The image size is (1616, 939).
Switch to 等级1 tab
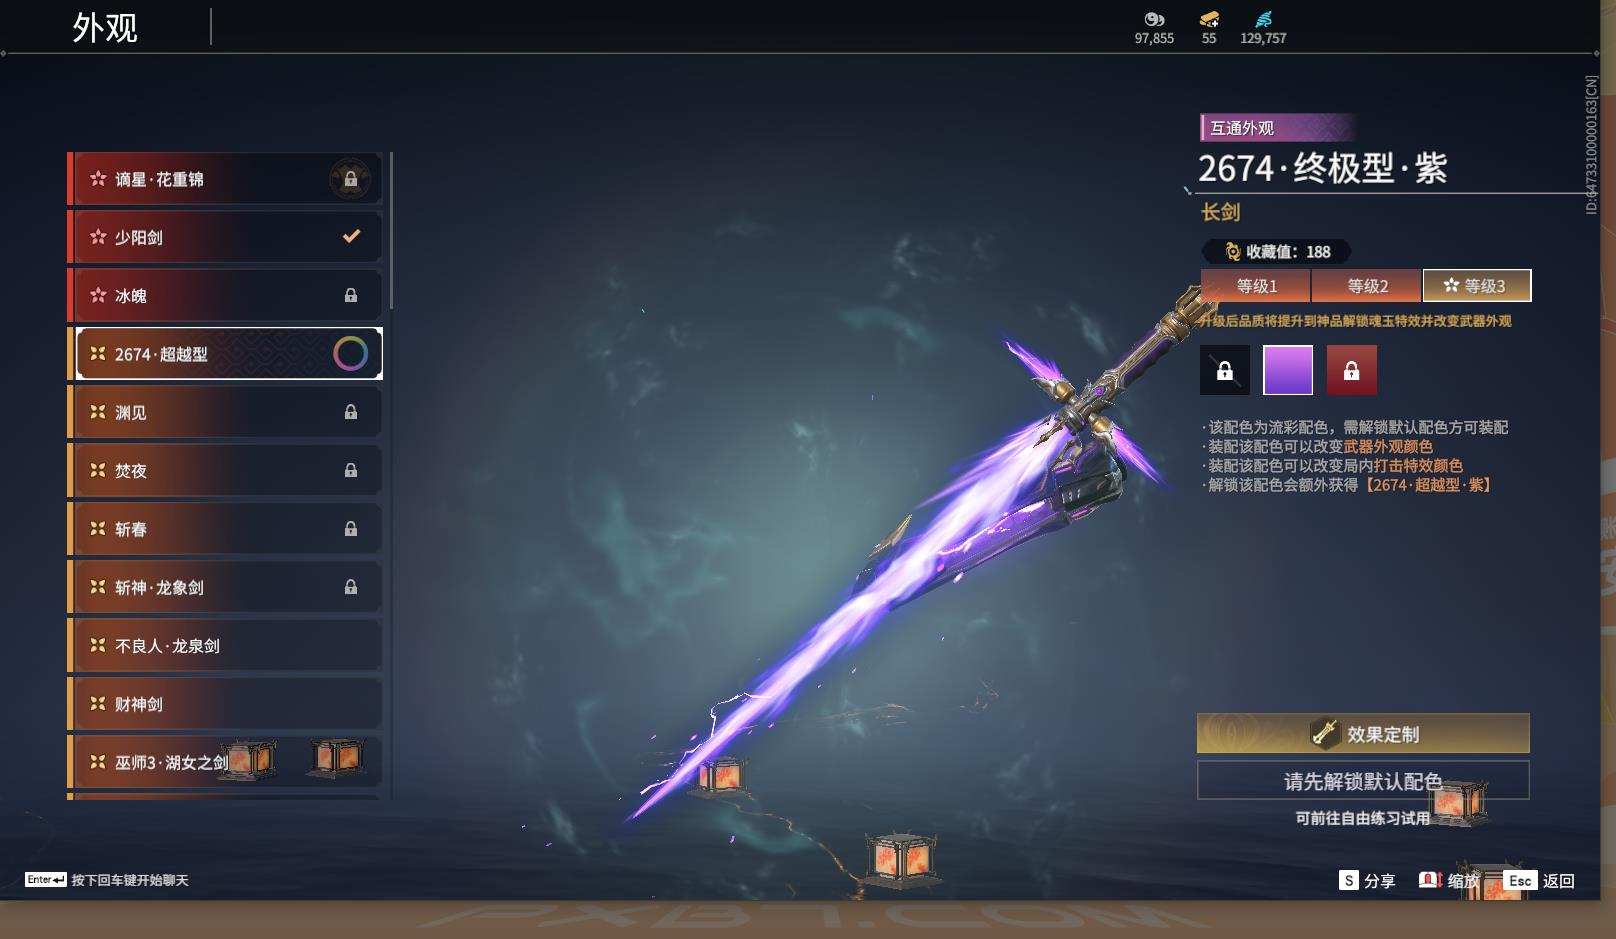click(1256, 286)
